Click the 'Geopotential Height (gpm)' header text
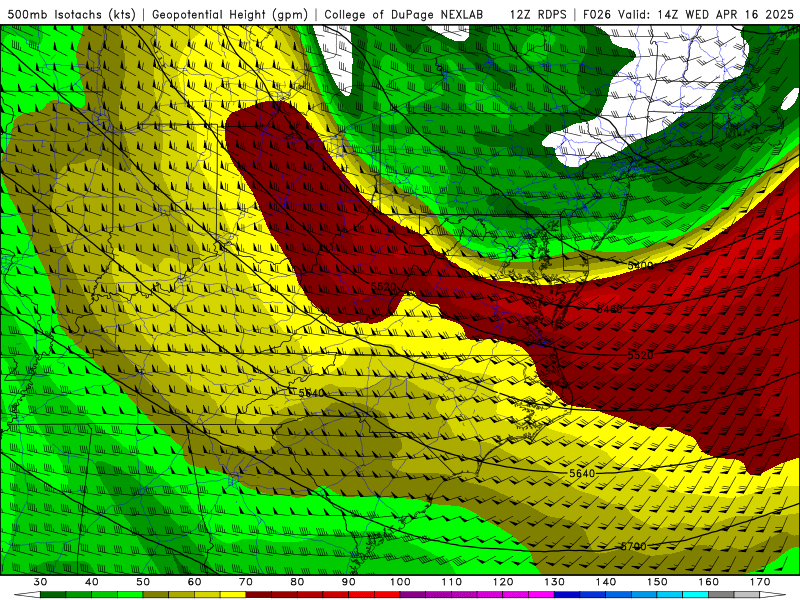 point(230,14)
